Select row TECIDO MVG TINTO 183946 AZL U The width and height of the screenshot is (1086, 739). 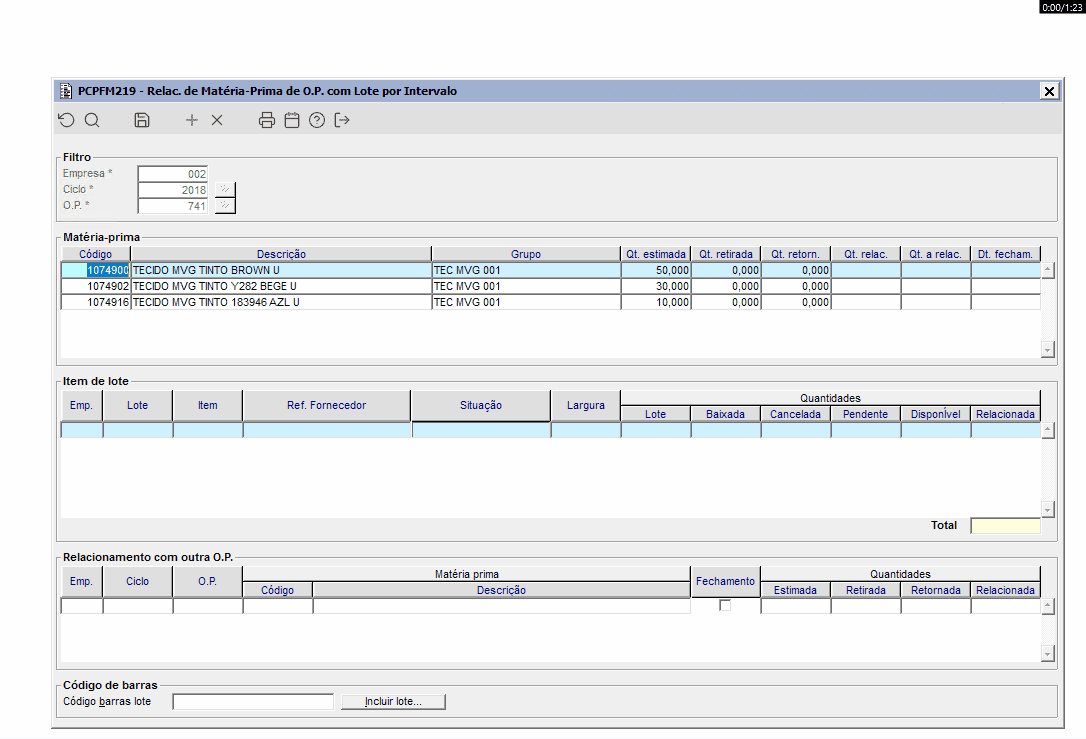pos(551,302)
